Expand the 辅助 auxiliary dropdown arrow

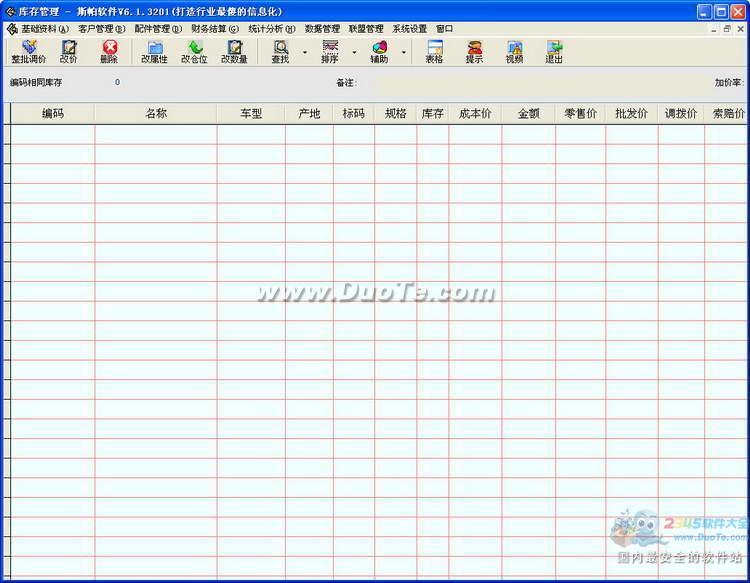pyautogui.click(x=404, y=51)
